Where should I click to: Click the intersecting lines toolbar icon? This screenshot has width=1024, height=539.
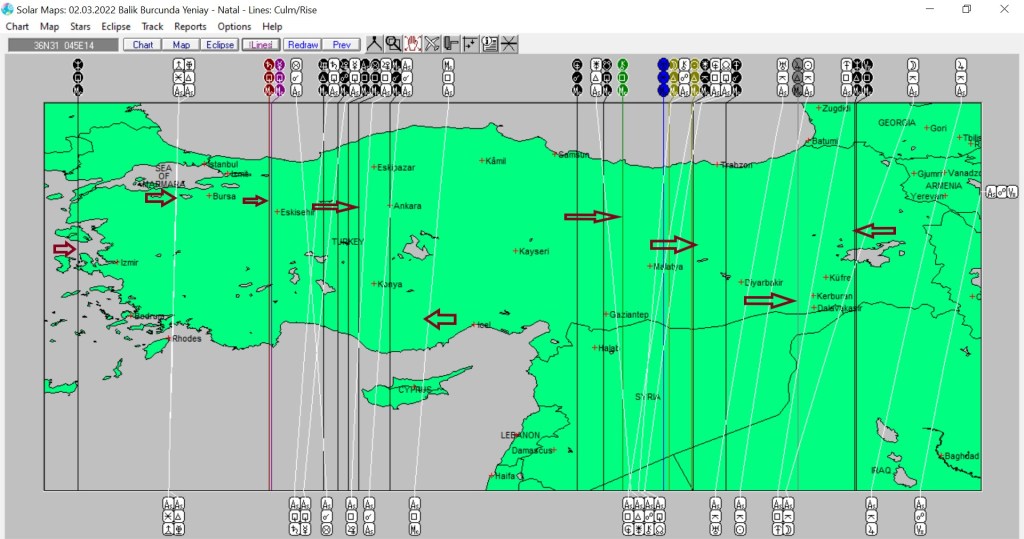(x=509, y=44)
